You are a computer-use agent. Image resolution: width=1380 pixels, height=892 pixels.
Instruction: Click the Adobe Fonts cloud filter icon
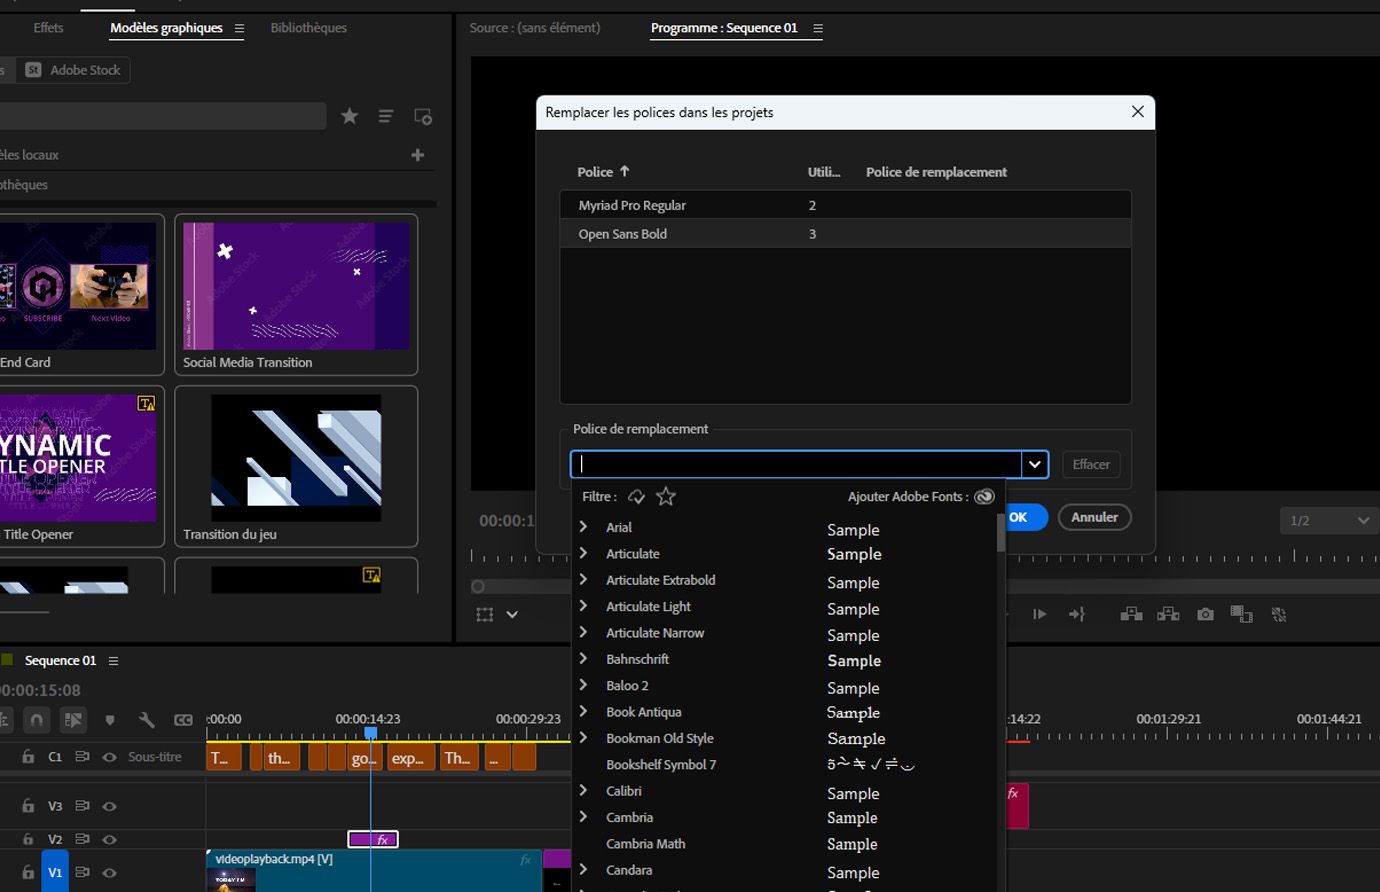tap(637, 497)
